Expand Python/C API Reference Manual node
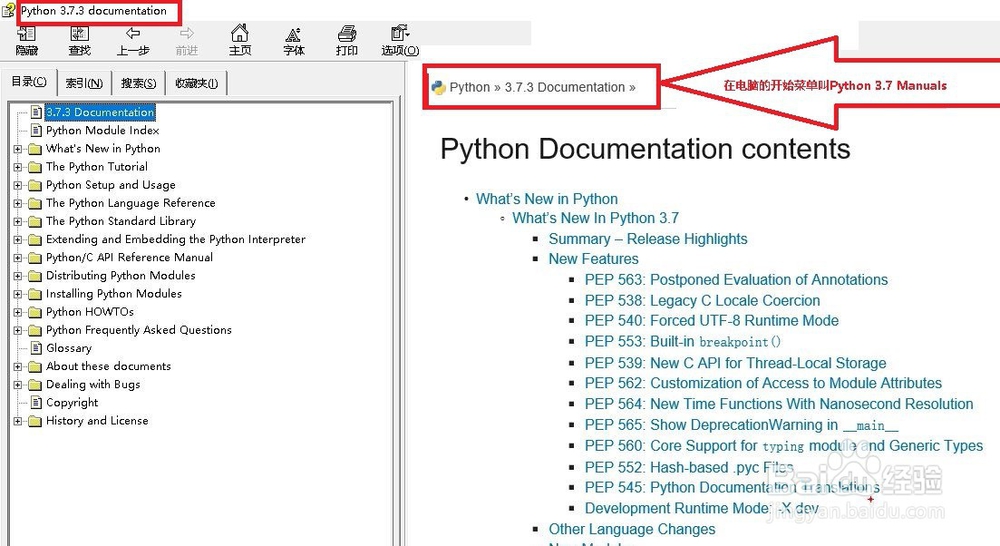Screen dimensions: 1000x546 click(18, 258)
